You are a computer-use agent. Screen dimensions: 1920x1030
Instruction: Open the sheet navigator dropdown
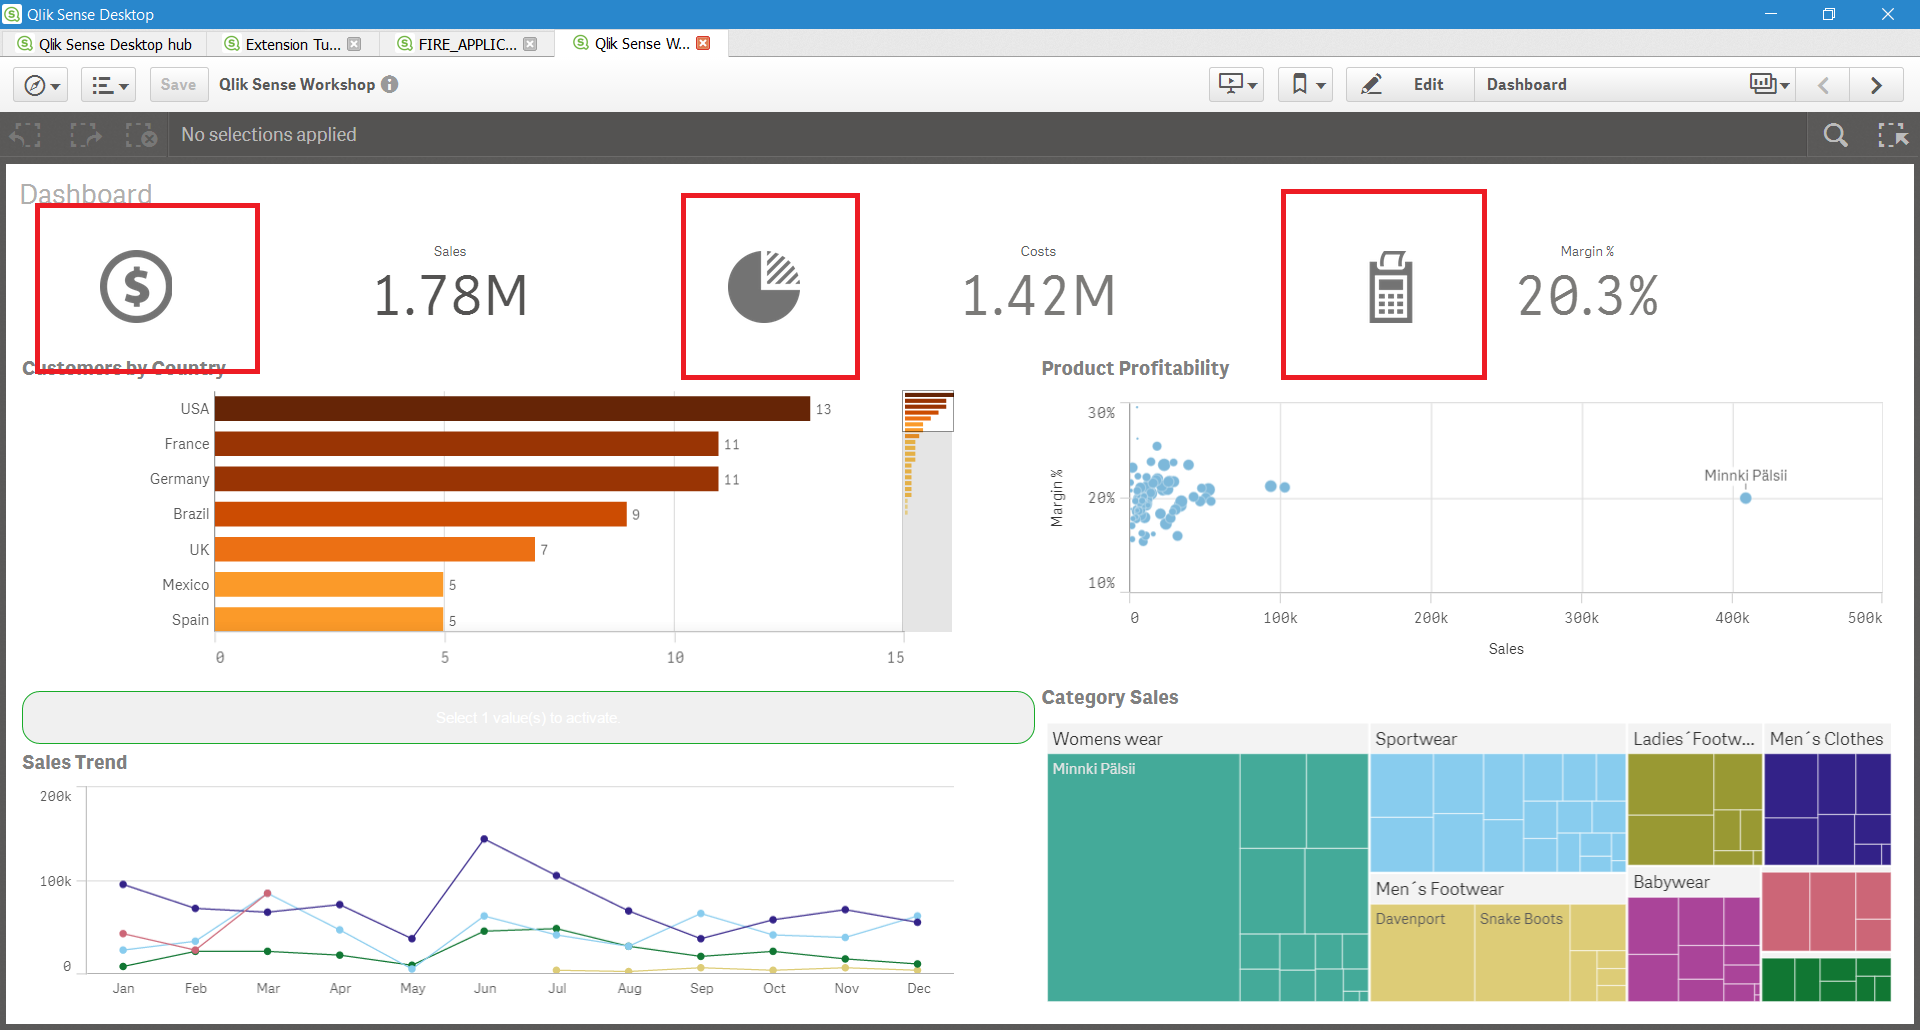click(108, 84)
